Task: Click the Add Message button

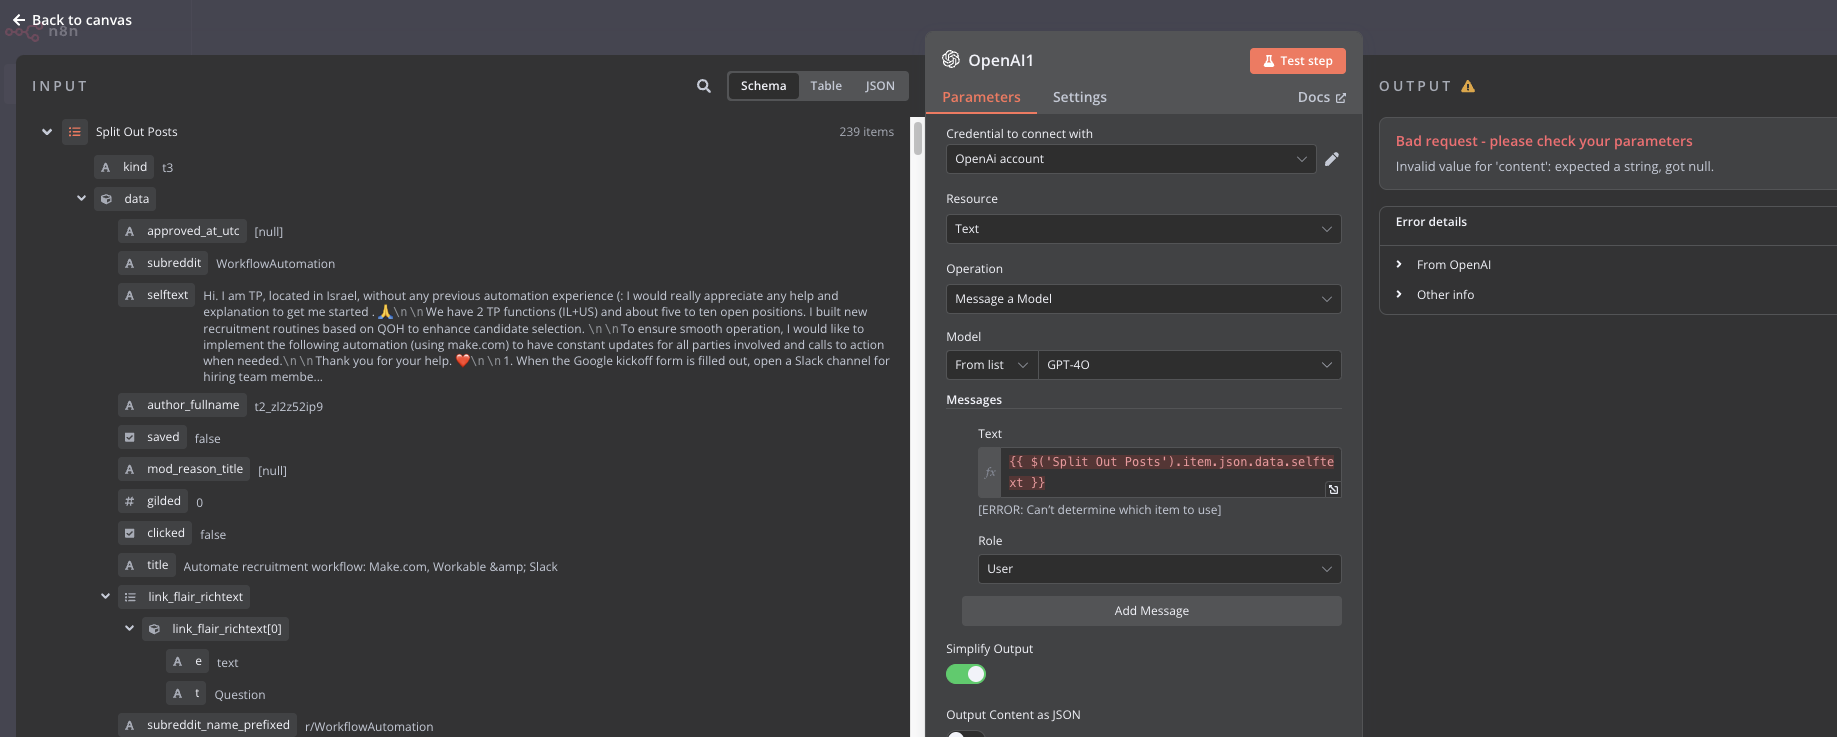Action: 1152,611
